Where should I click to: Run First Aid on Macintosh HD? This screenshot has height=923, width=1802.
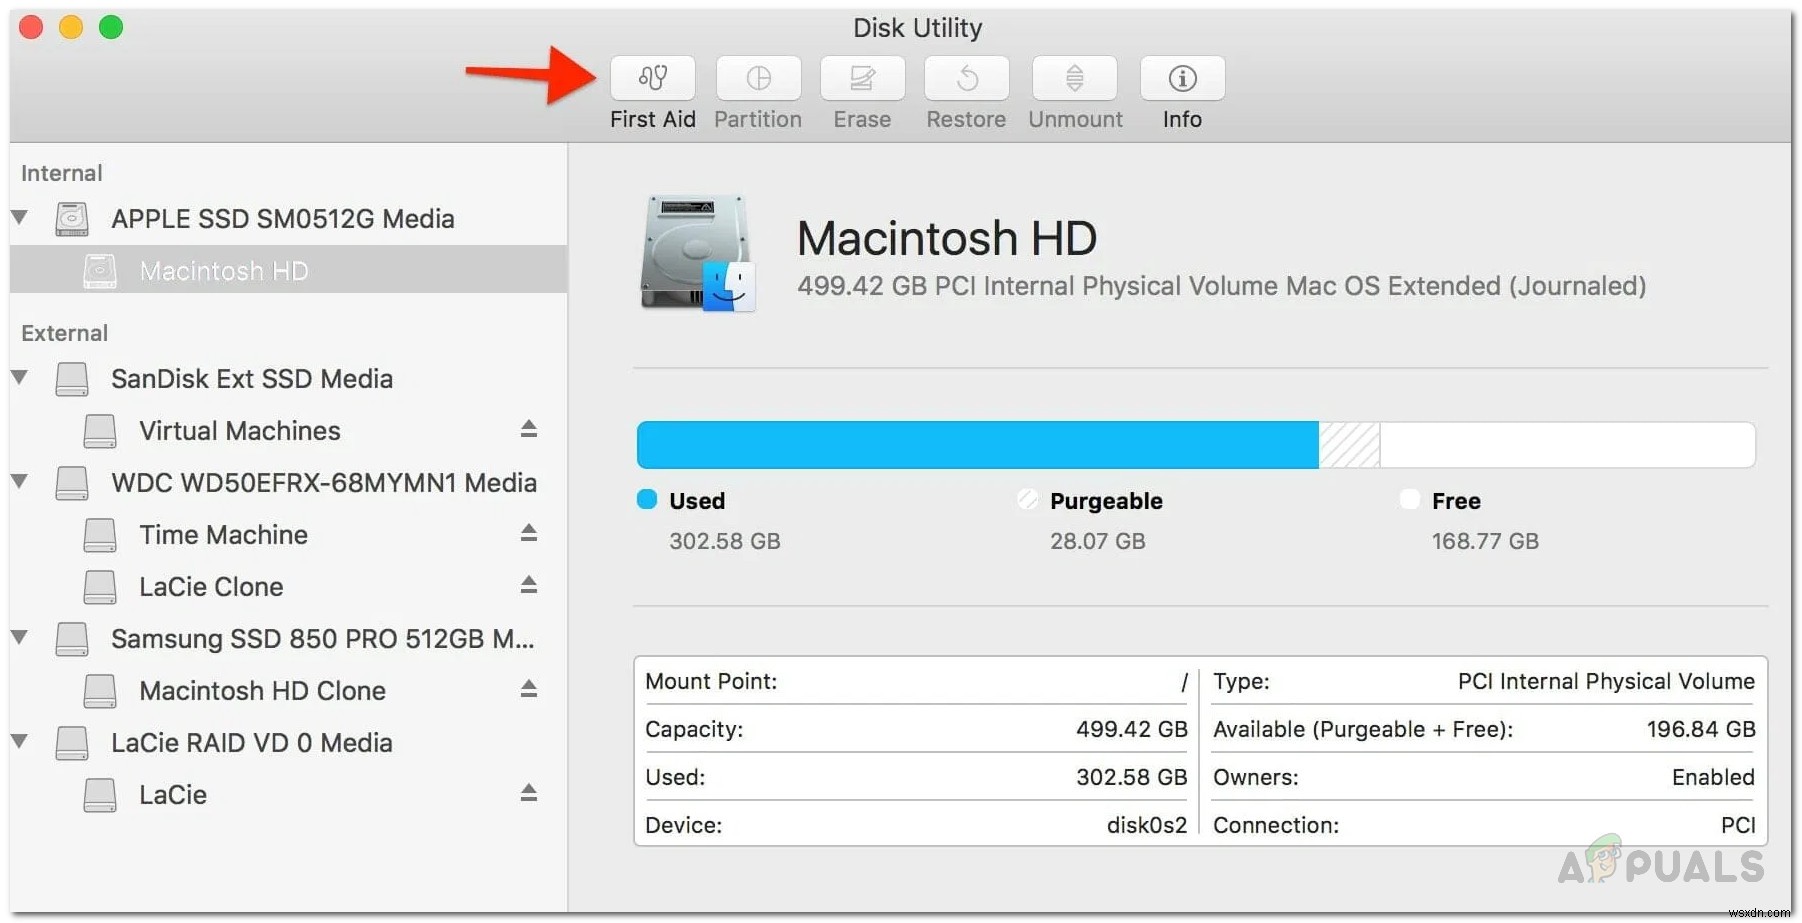652,90
